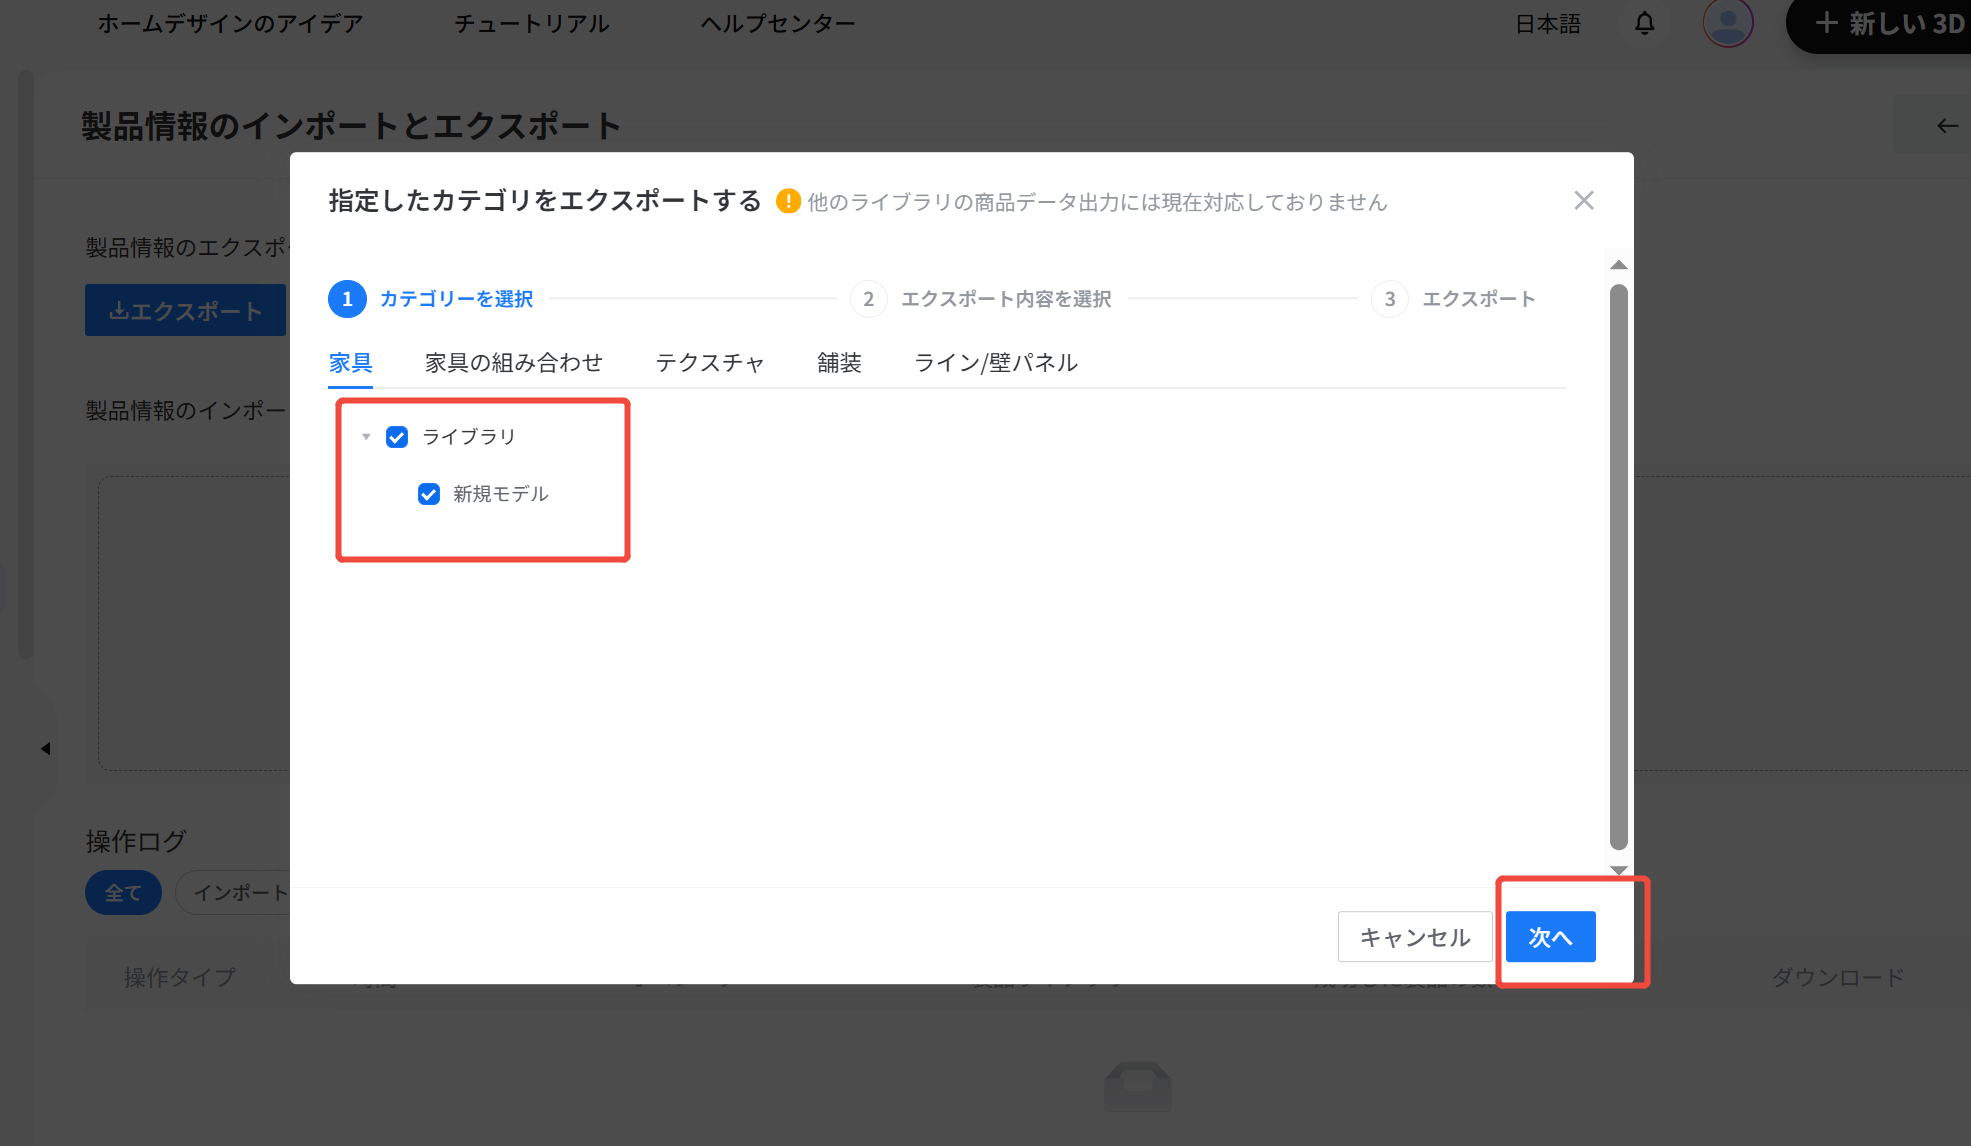Uncheck the ライブラリ checkbox

tap(397, 437)
